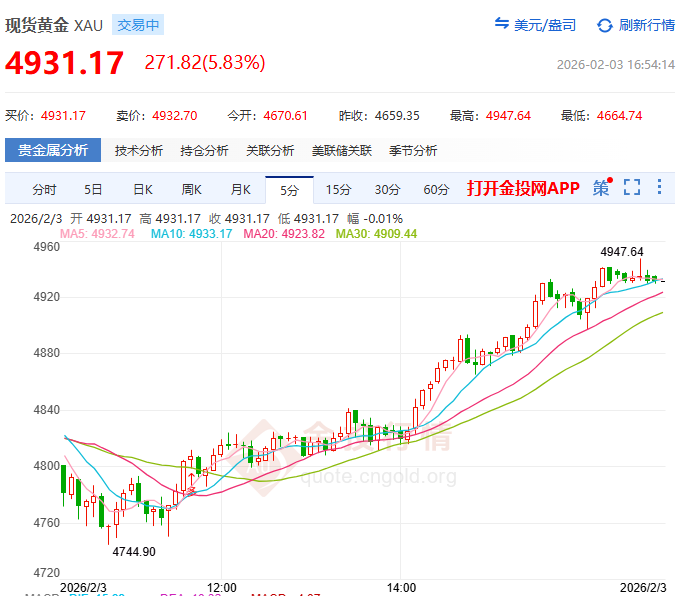Image resolution: width=677 pixels, height=596 pixels.
Task: Click 打开金投网APP link
Action: [523, 188]
